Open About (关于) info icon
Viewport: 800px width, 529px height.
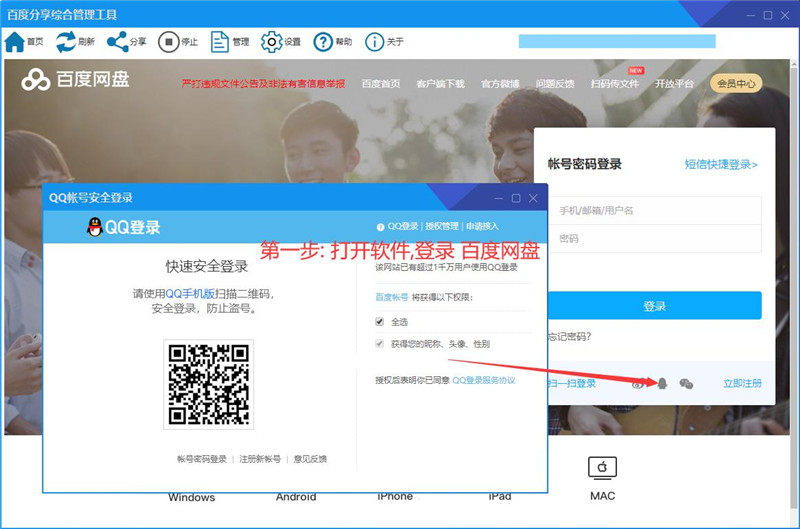(374, 42)
